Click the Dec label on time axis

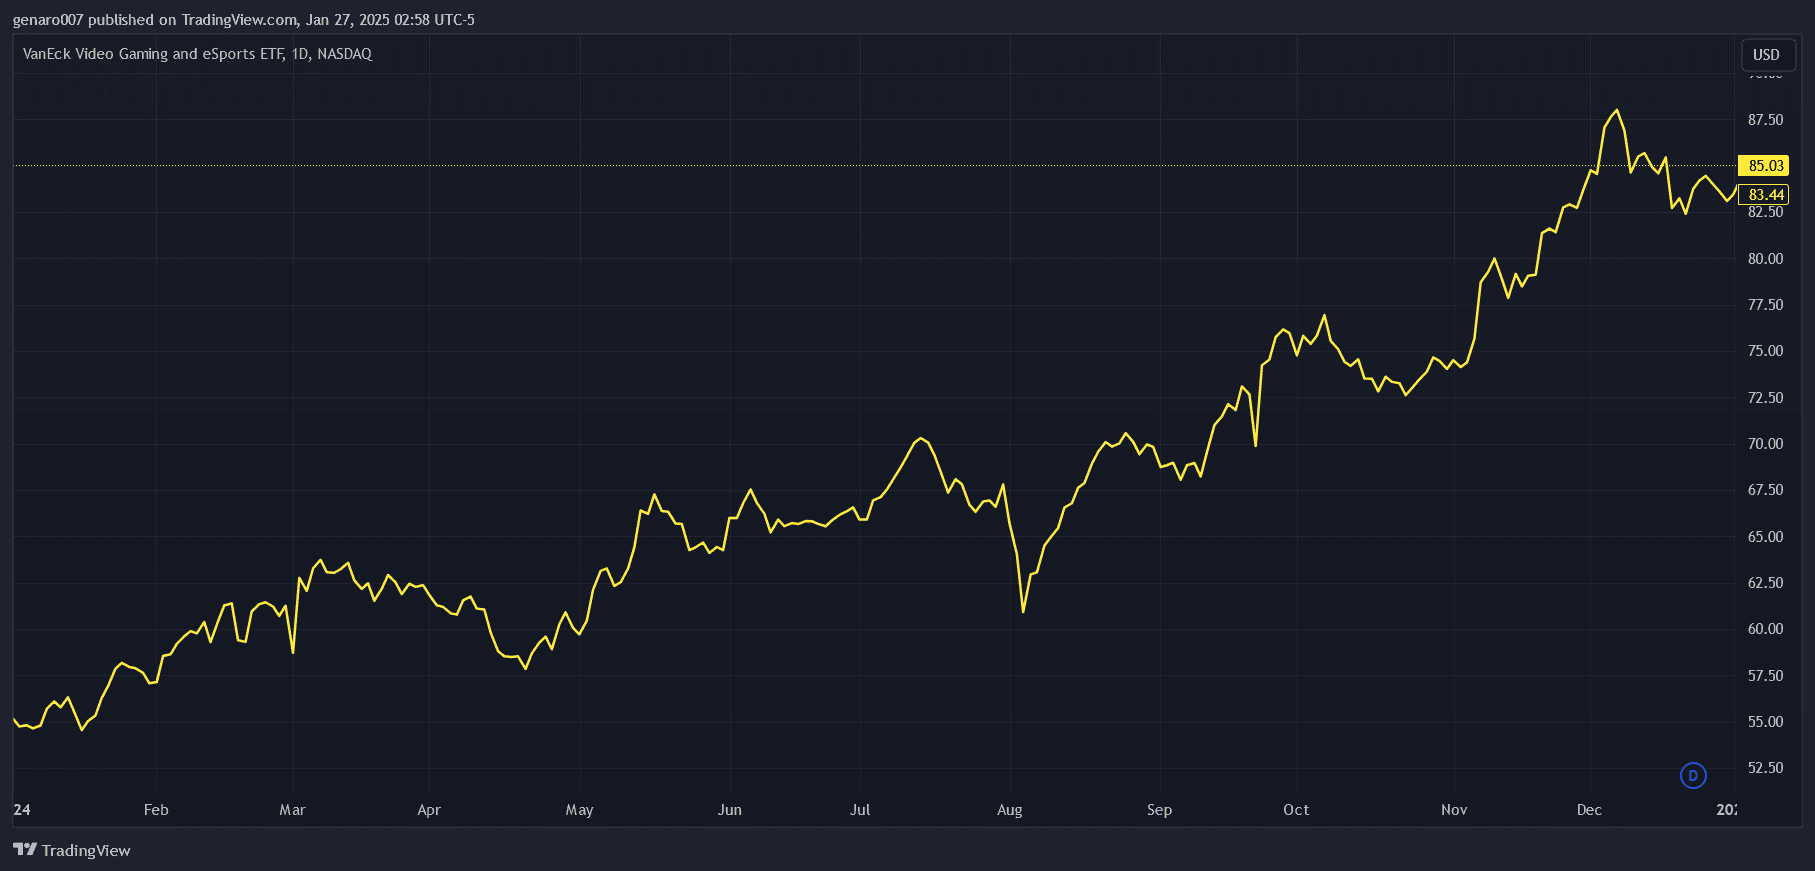pyautogui.click(x=1589, y=810)
